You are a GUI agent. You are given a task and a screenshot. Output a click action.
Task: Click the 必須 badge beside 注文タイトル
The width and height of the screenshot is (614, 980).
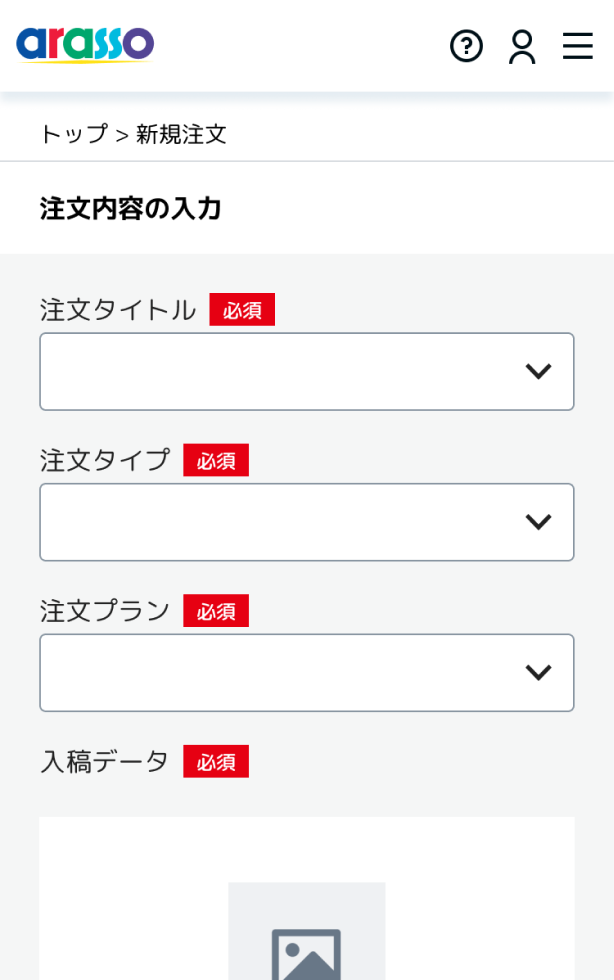point(242,310)
